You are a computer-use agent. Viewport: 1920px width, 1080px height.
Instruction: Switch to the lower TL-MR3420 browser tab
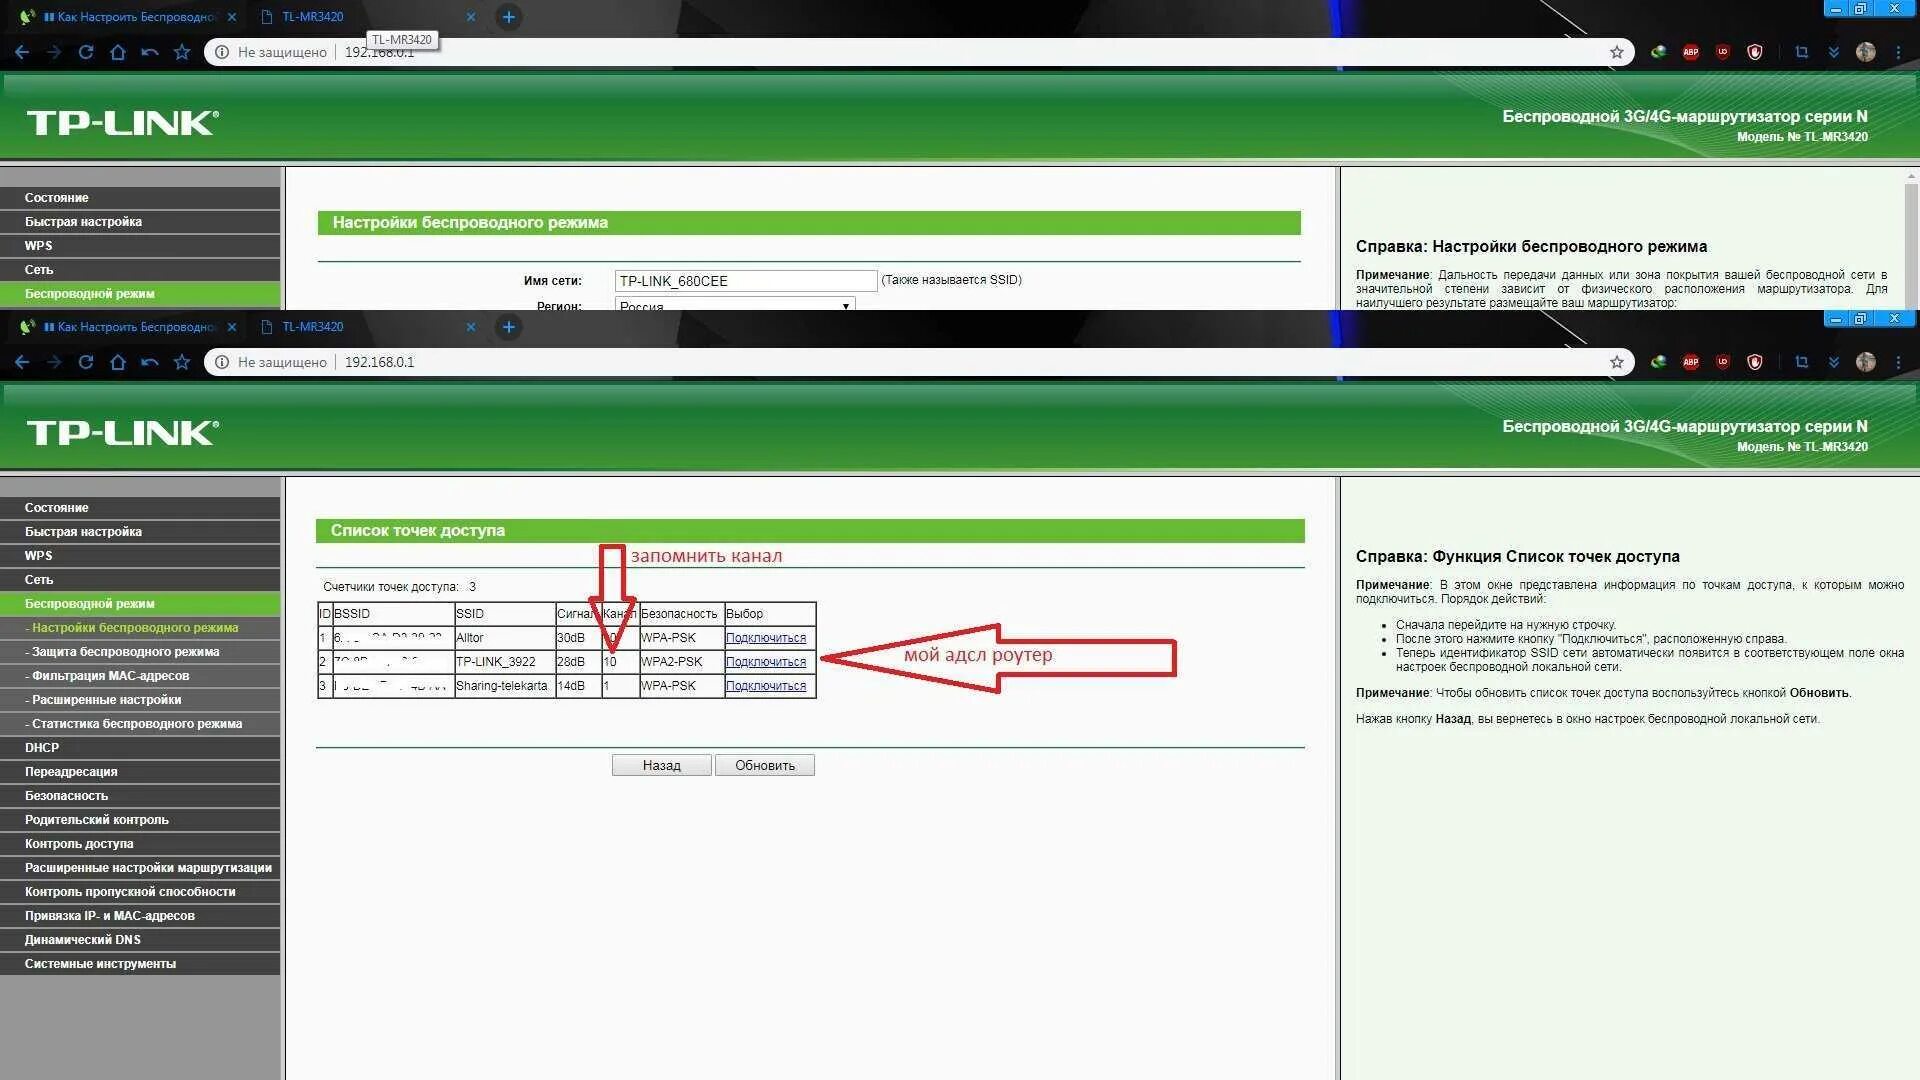pyautogui.click(x=312, y=327)
